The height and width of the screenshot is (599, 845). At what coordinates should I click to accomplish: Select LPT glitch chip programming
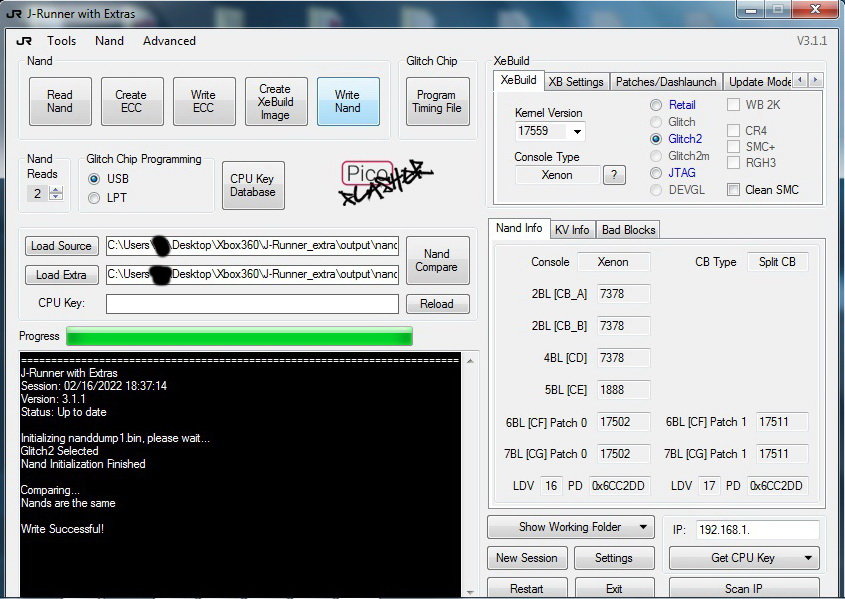point(94,198)
